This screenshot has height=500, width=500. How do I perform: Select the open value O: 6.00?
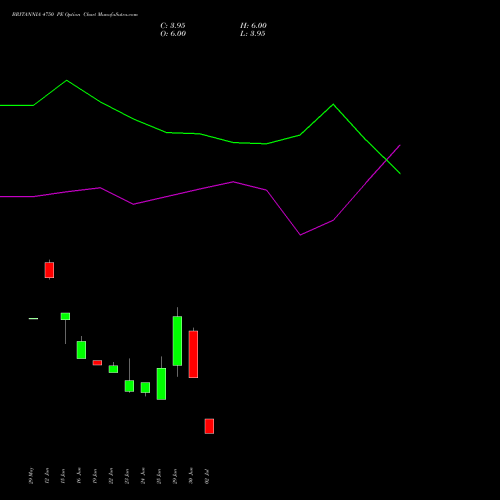(173, 34)
